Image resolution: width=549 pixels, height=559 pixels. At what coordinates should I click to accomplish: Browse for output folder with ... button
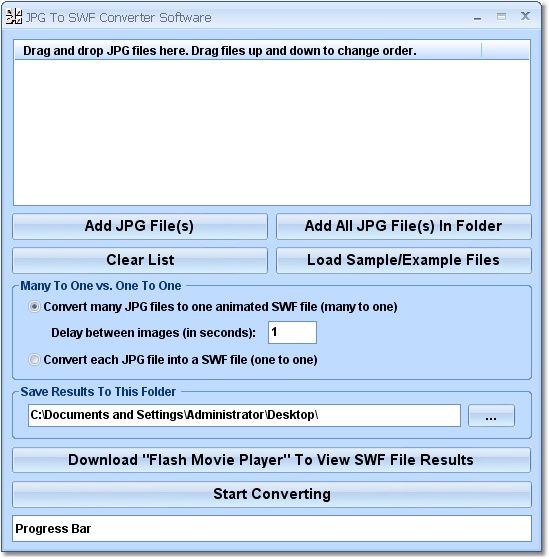coord(491,415)
